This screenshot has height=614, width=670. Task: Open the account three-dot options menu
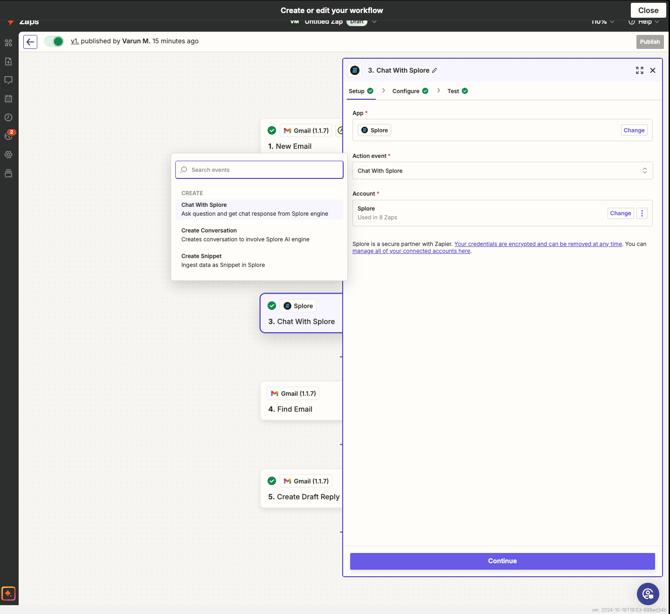point(642,213)
